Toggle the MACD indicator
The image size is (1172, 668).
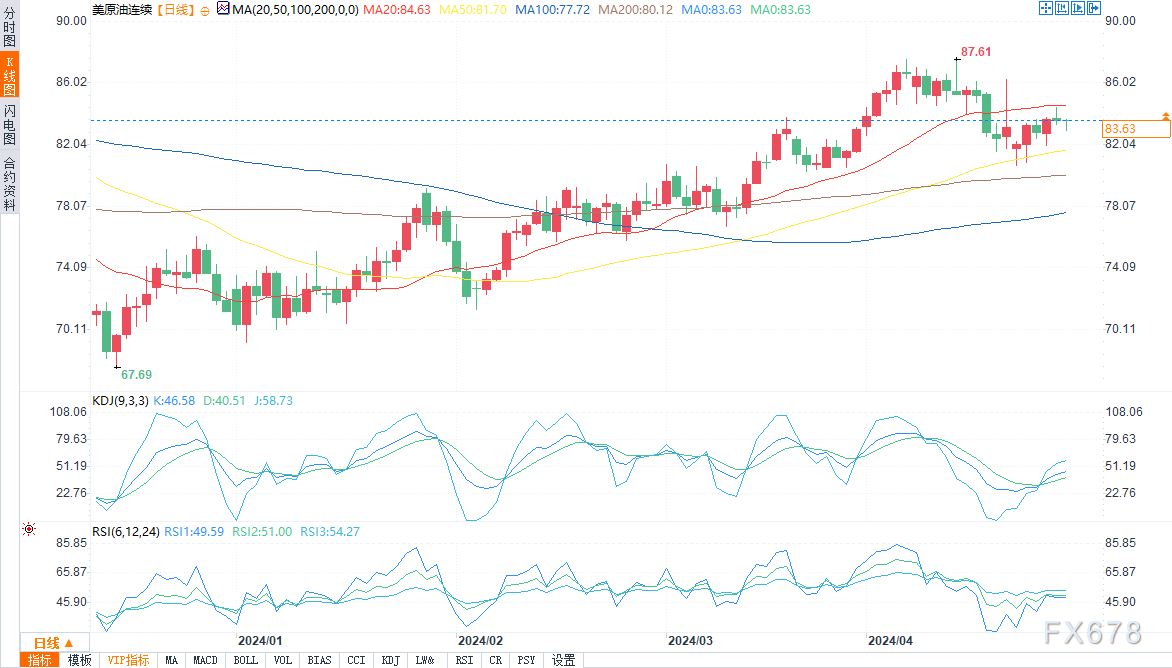[x=205, y=660]
